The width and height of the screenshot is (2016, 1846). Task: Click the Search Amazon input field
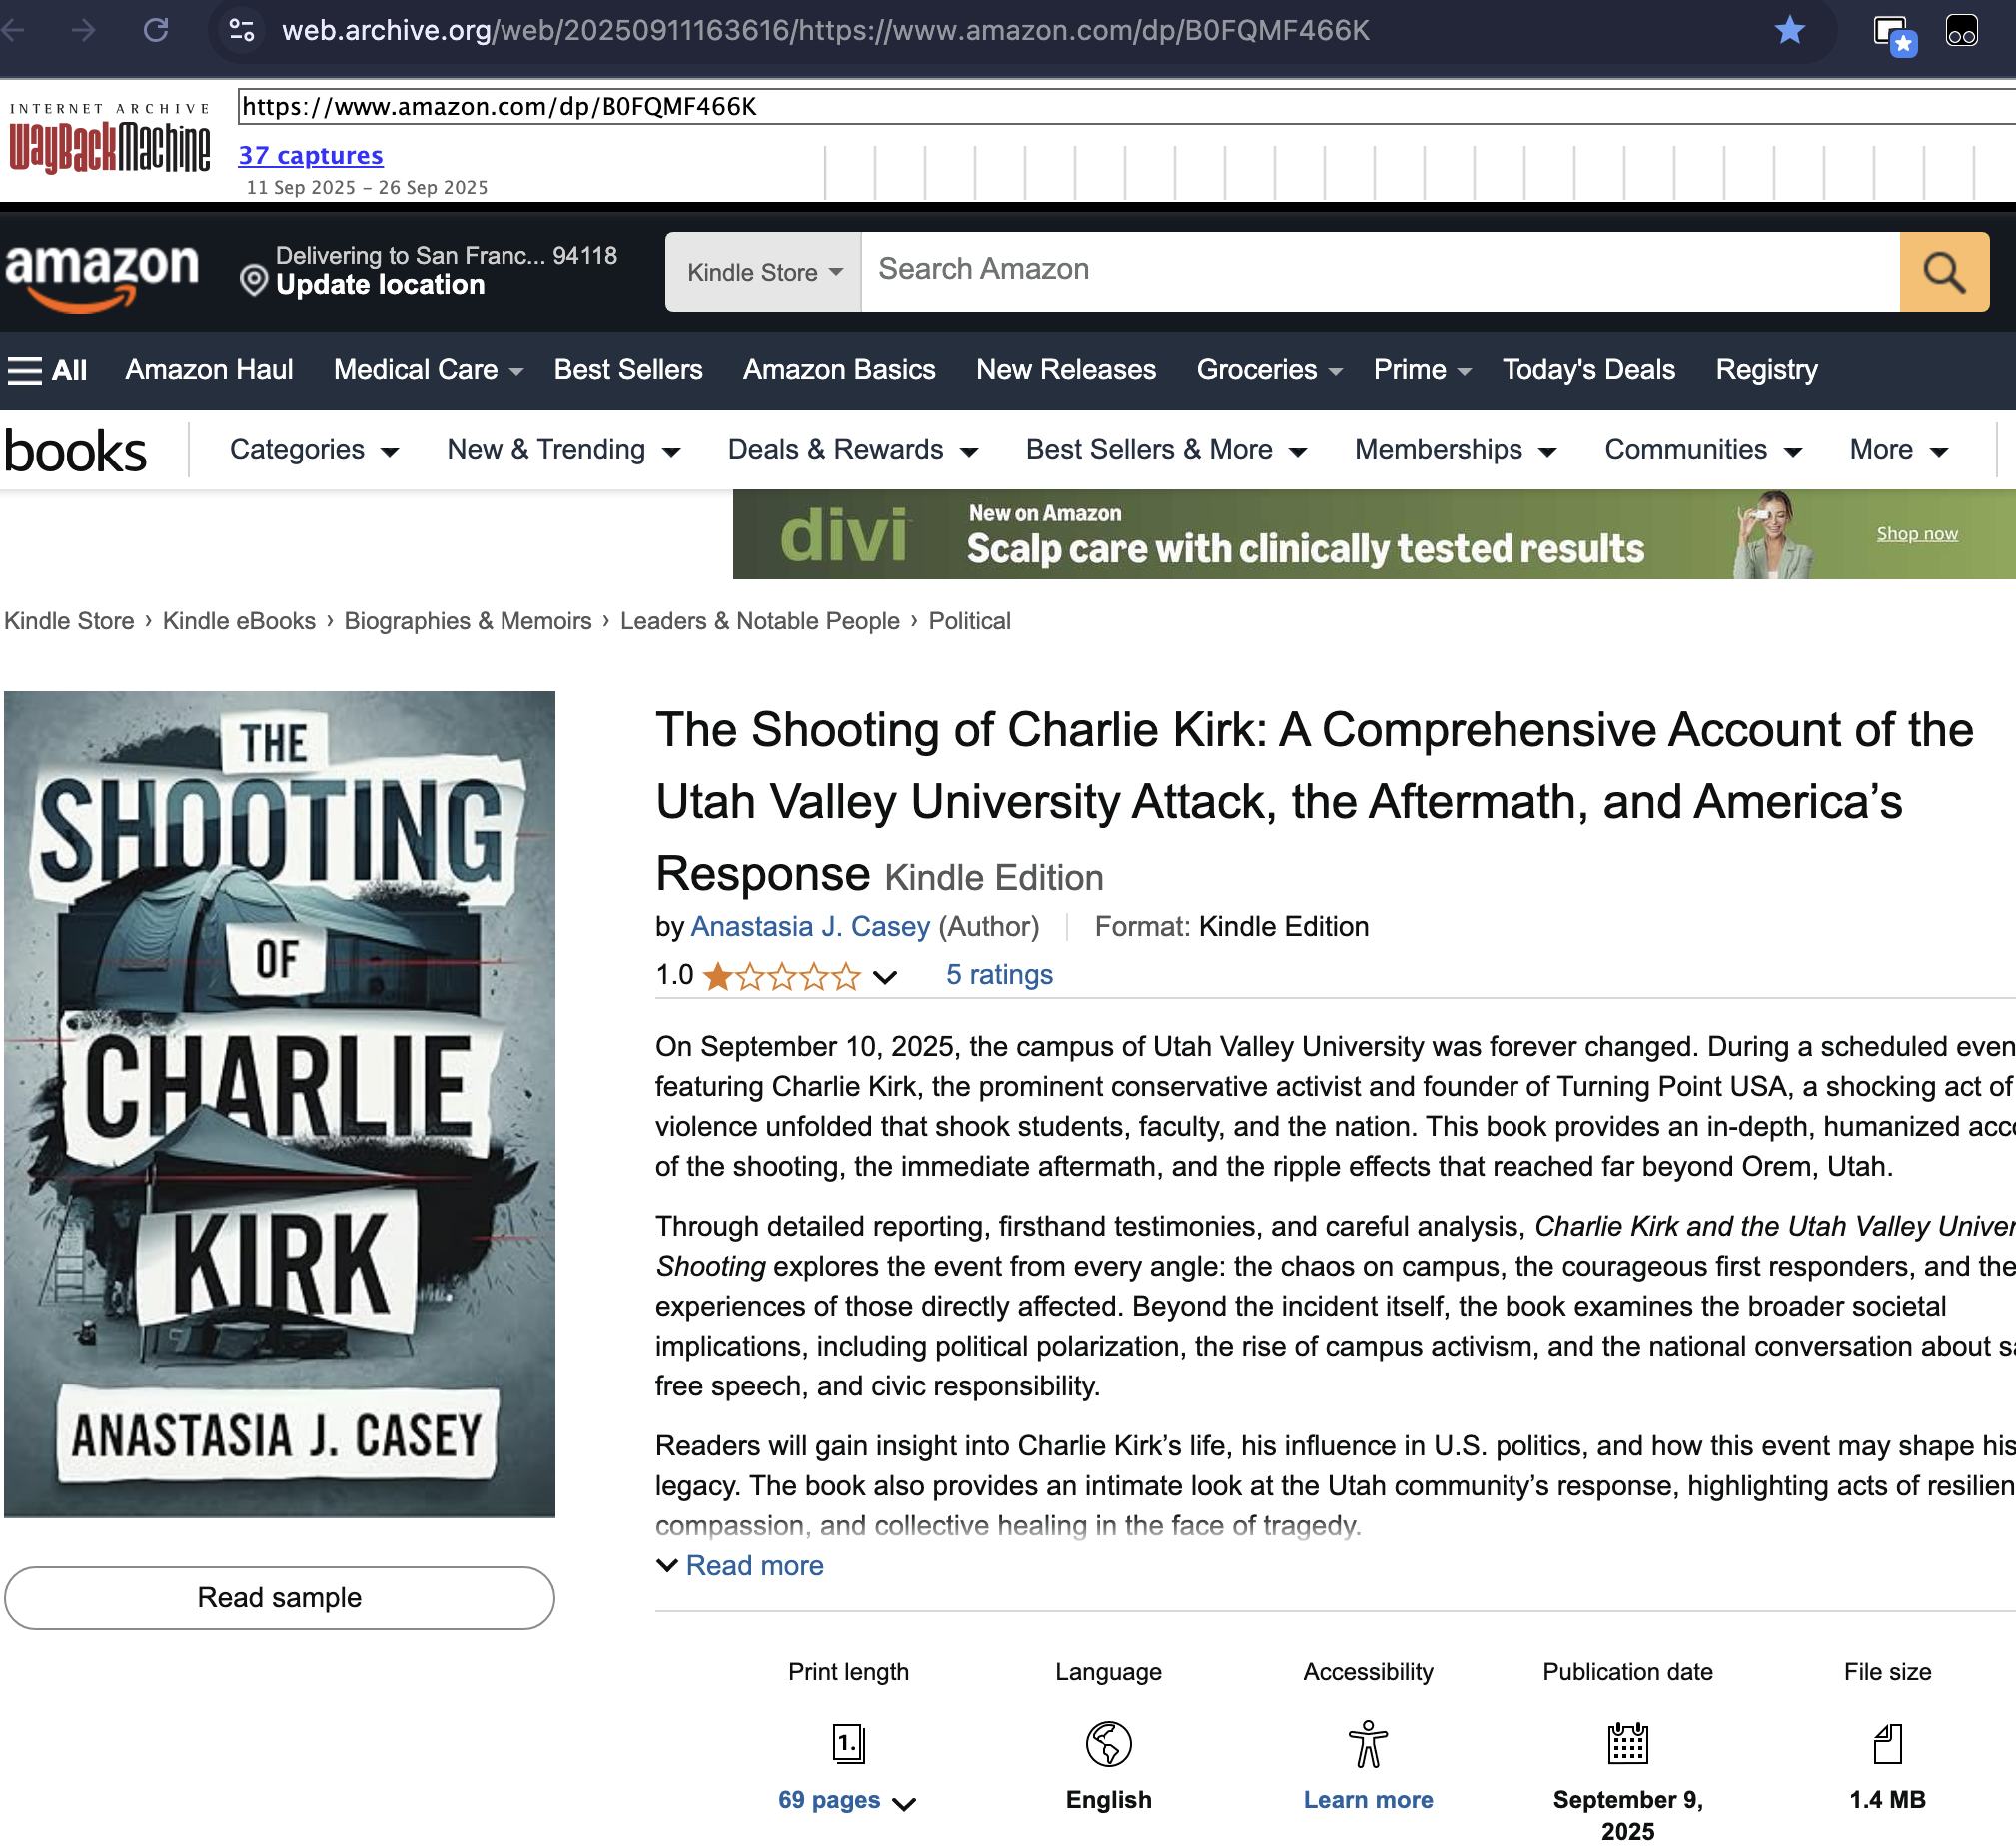pyautogui.click(x=1379, y=270)
